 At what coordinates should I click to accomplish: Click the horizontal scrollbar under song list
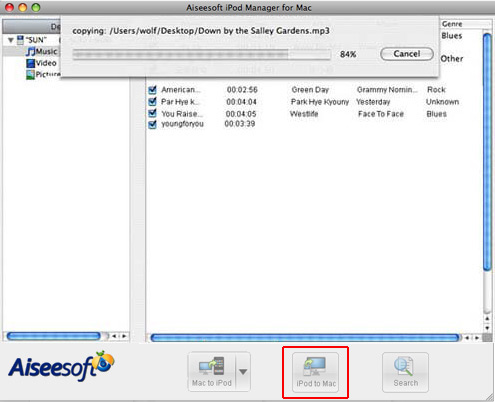tap(304, 338)
